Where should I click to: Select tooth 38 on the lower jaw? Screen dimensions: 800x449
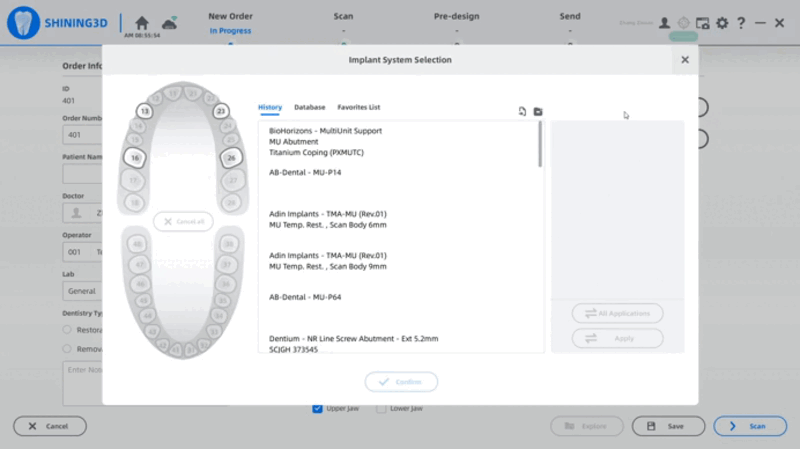click(229, 244)
